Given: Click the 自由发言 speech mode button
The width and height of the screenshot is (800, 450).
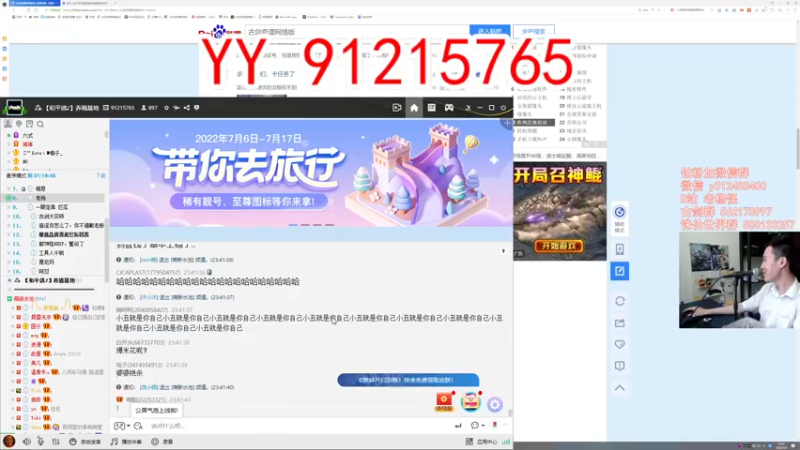Looking at the screenshot, I should 85,441.
